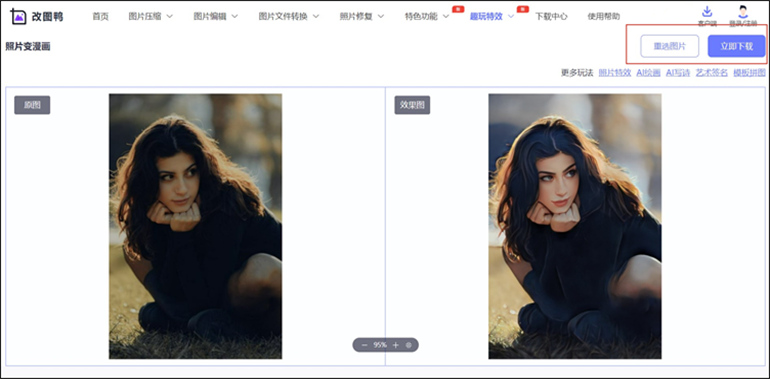Open the 照片修复 menu
The width and height of the screenshot is (770, 379).
tap(362, 17)
